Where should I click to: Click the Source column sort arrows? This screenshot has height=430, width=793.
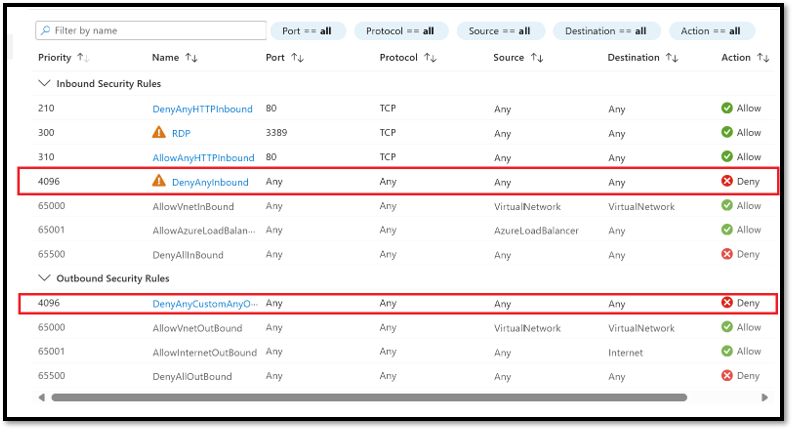(x=537, y=58)
